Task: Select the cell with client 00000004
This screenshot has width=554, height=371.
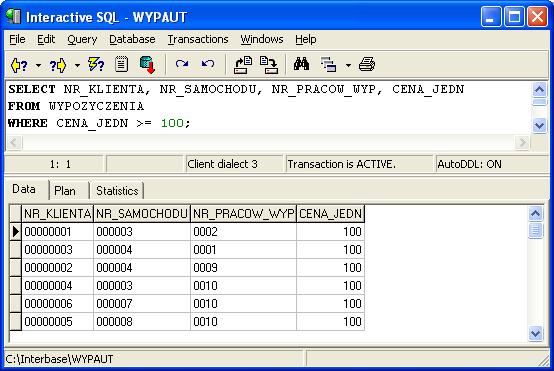Action: click(x=58, y=286)
